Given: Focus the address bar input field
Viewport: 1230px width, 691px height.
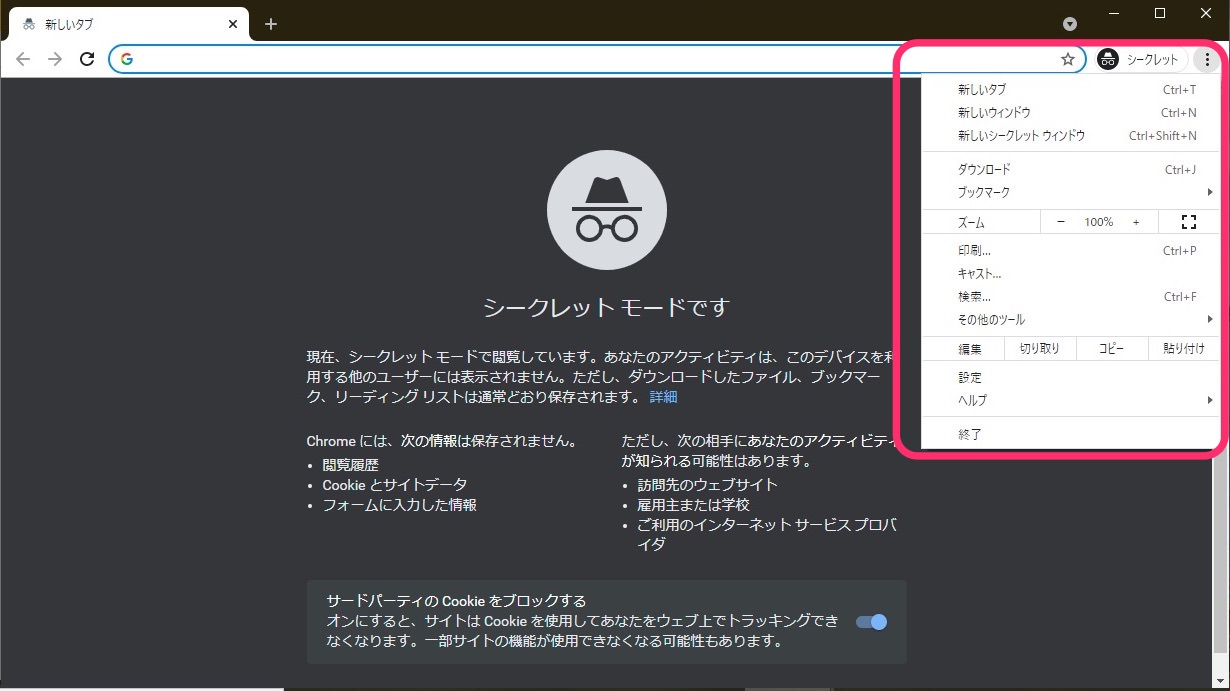Looking at the screenshot, I should 597,59.
